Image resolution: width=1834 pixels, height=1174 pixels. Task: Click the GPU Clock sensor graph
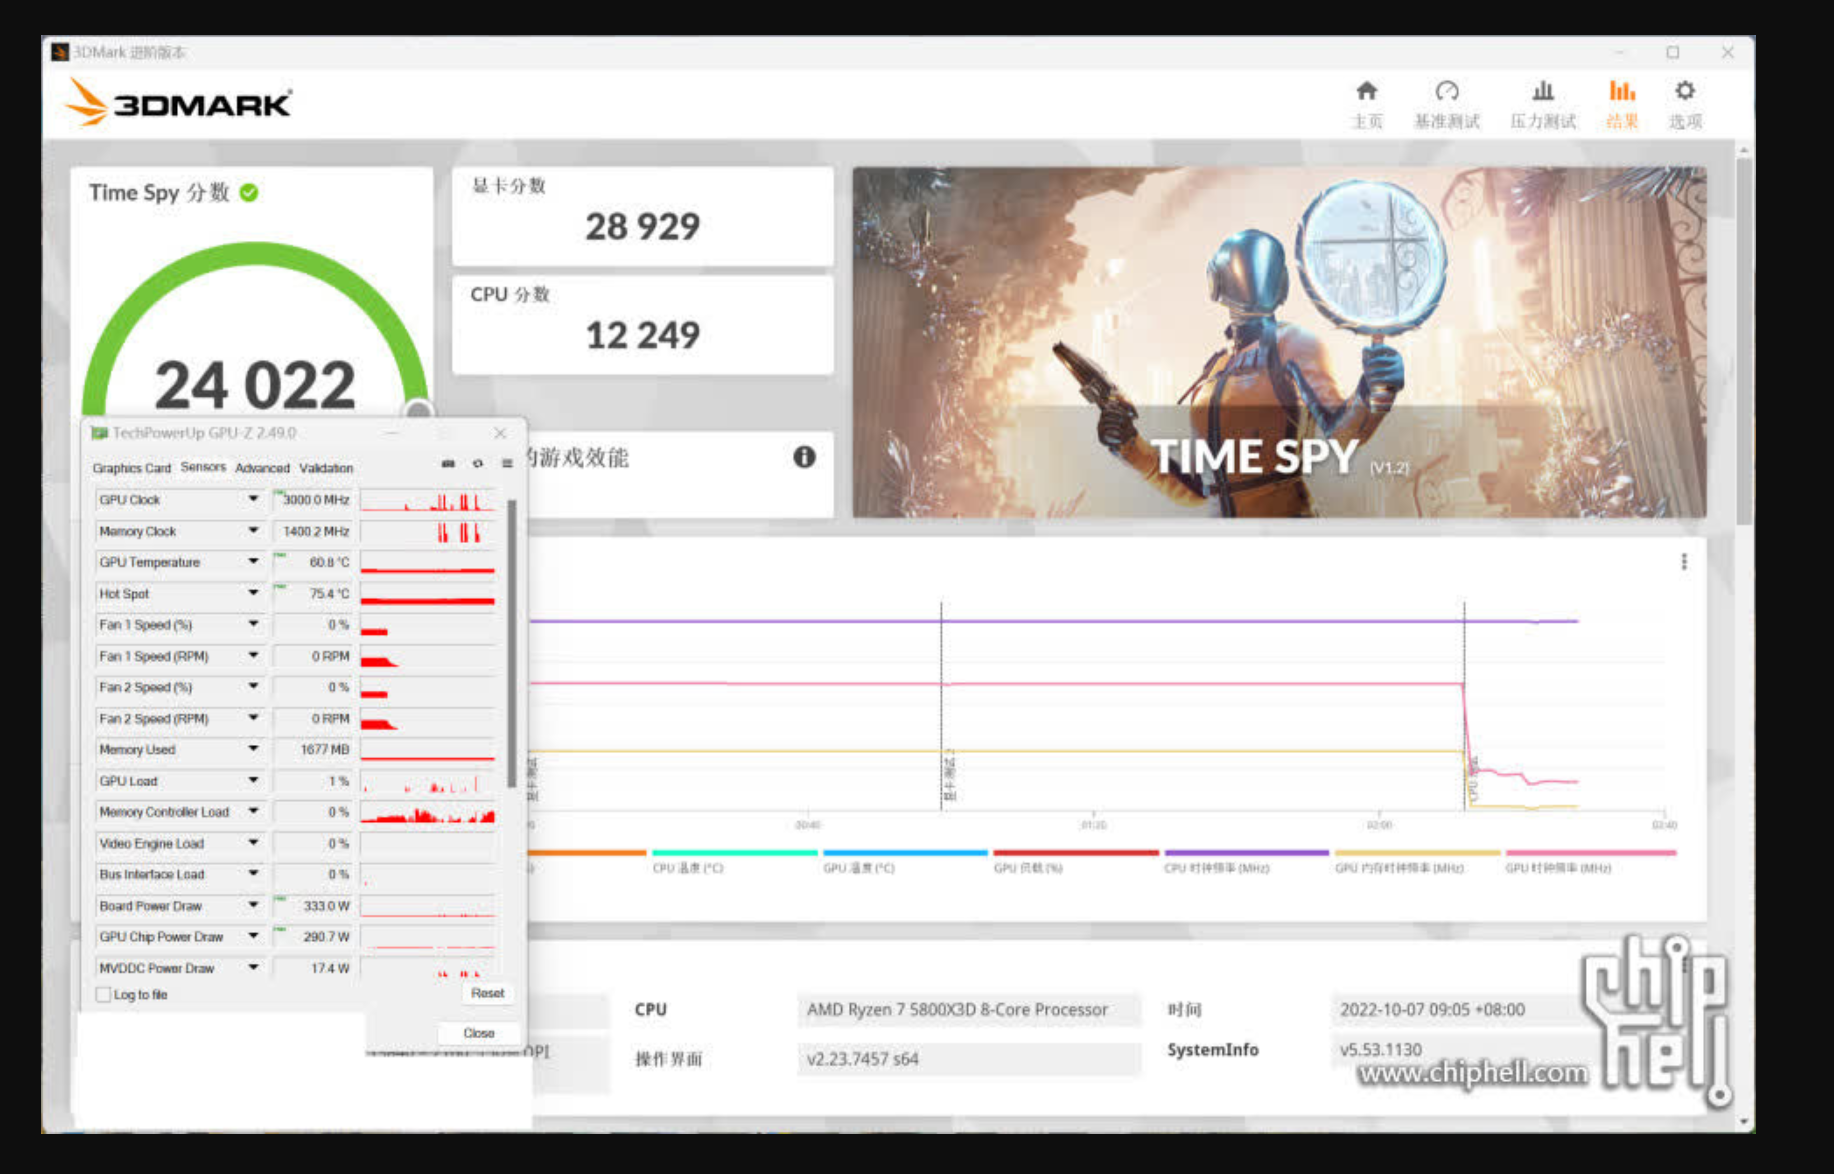[x=428, y=500]
